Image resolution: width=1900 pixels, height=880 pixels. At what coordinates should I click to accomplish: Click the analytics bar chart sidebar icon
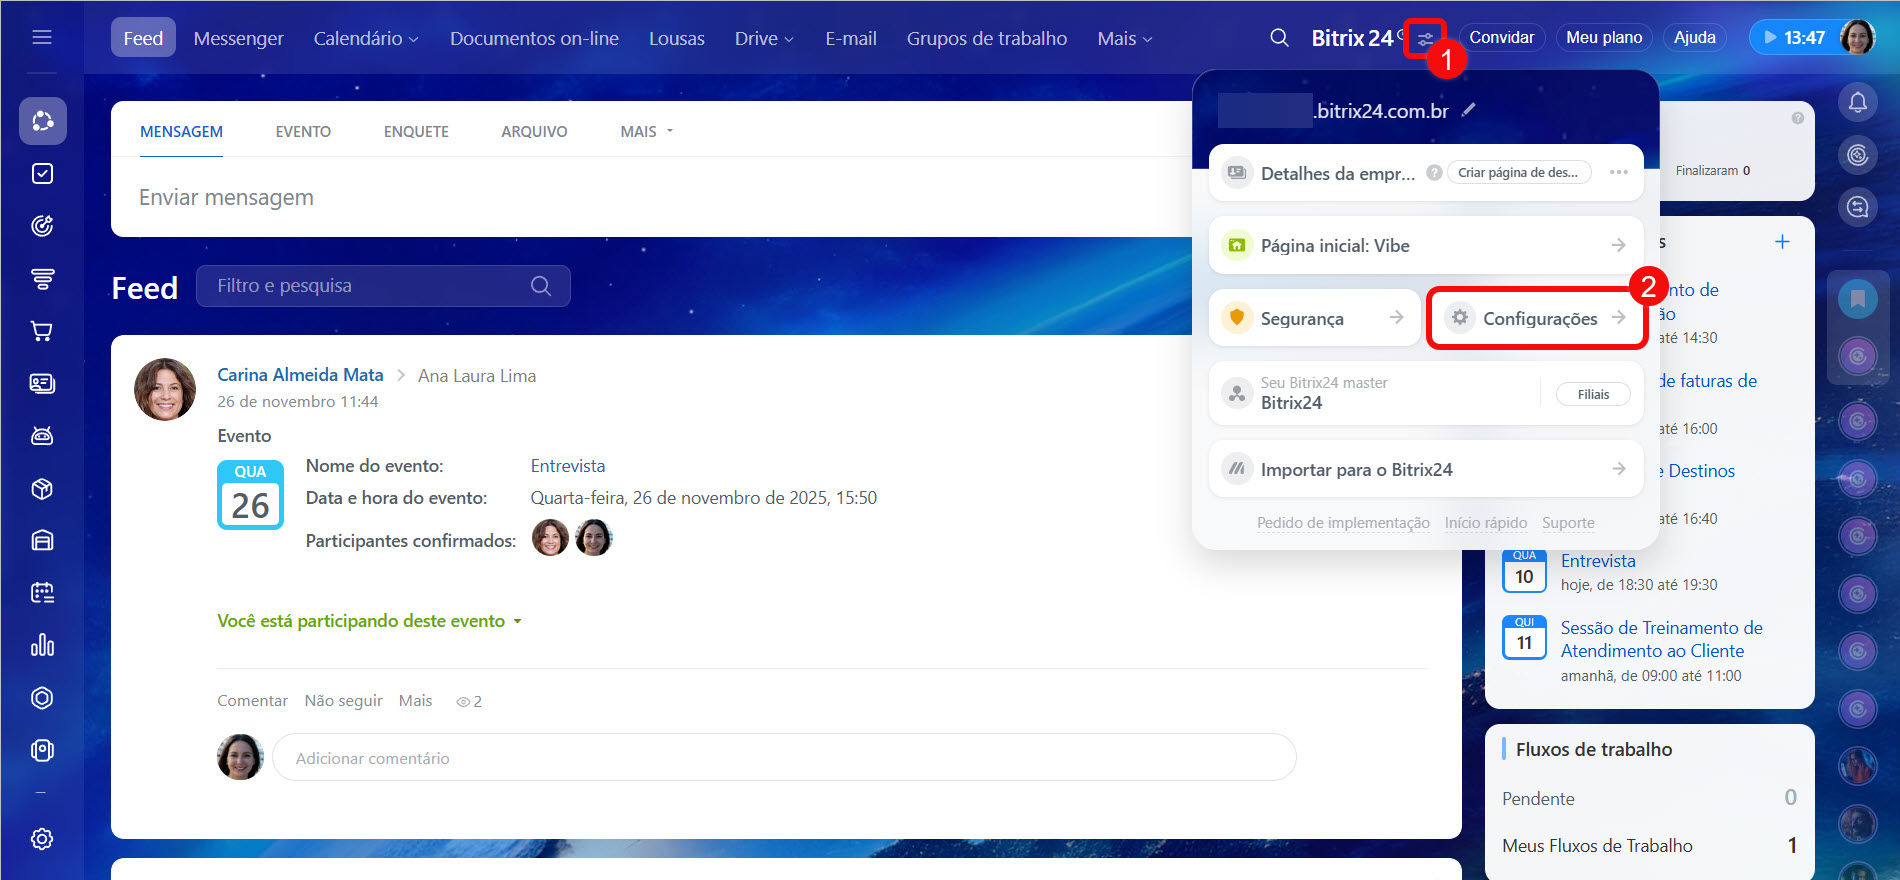coord(42,645)
